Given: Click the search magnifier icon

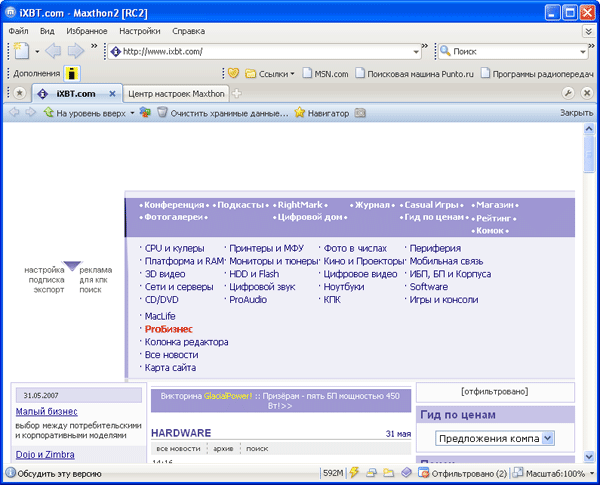Looking at the screenshot, I should pyautogui.click(x=445, y=51).
